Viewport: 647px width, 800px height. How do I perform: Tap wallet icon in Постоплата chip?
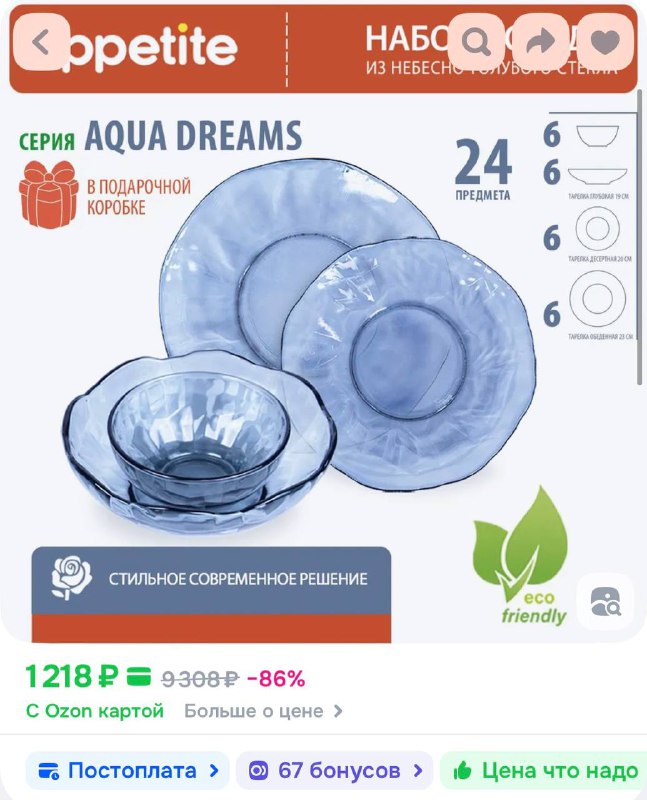point(49,770)
